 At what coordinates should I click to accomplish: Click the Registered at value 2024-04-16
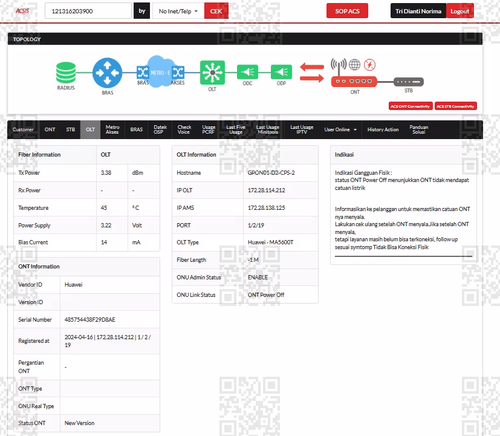107,341
